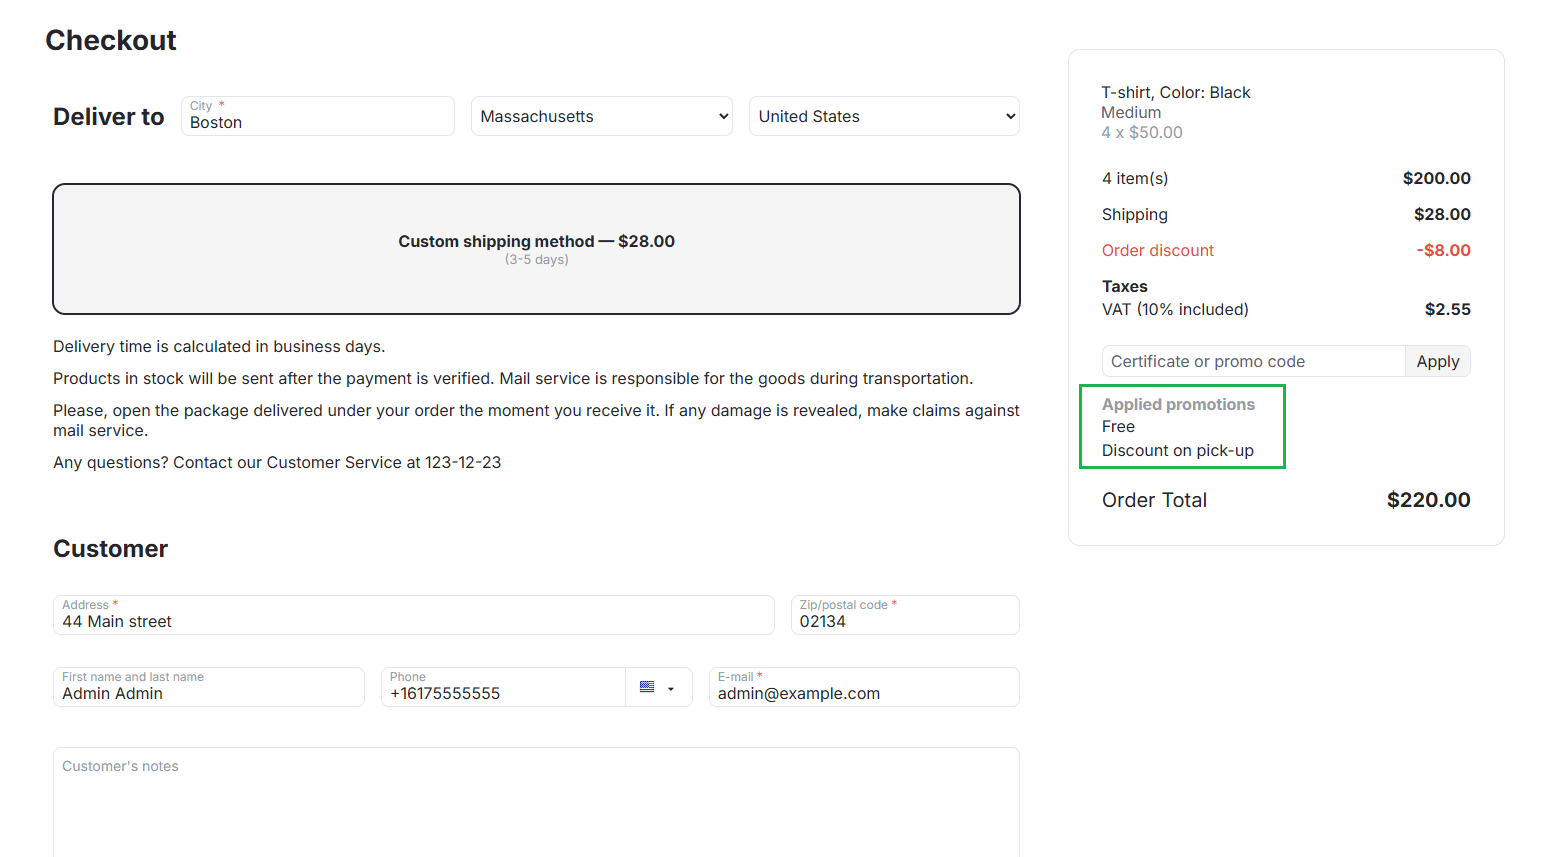Click the Deliver to heading
Image resolution: width=1552 pixels, height=857 pixels.
coord(108,117)
